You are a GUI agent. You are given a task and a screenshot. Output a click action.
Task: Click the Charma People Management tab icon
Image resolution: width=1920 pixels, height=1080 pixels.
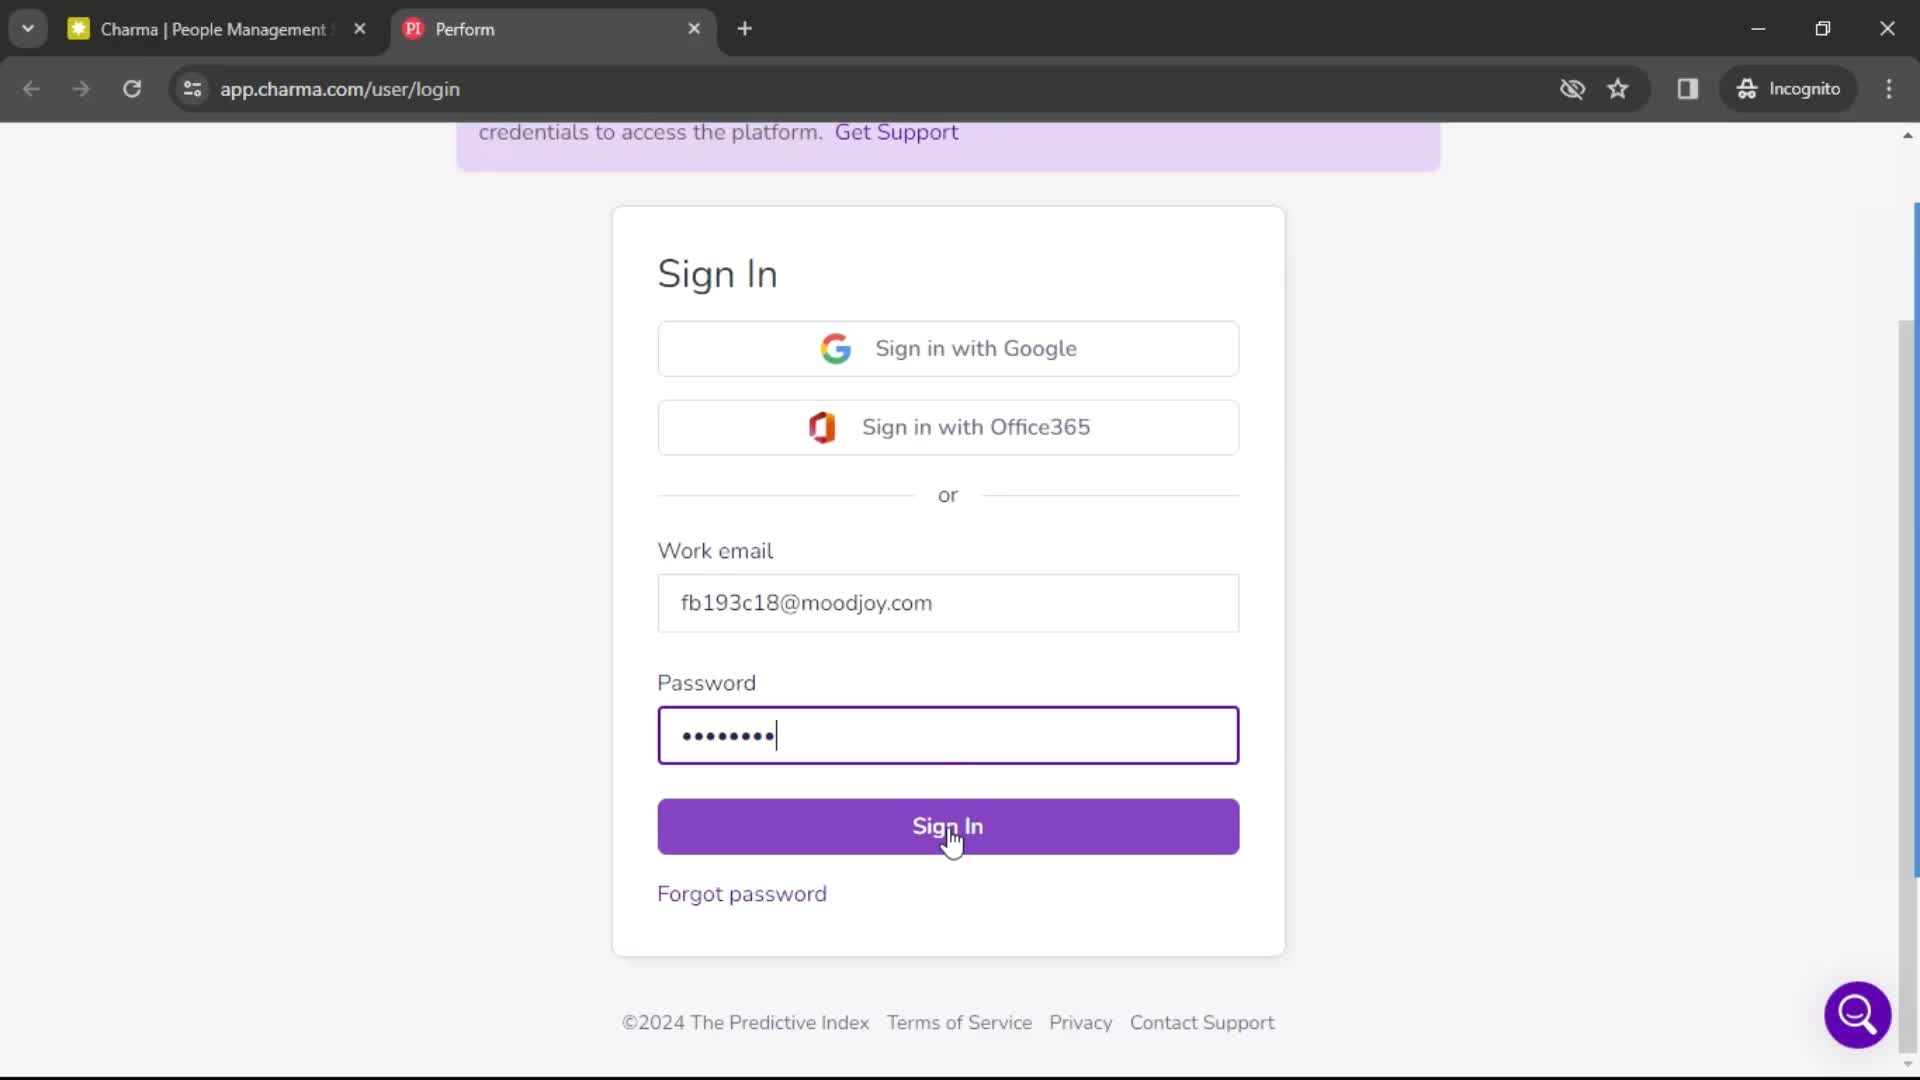pyautogui.click(x=78, y=29)
